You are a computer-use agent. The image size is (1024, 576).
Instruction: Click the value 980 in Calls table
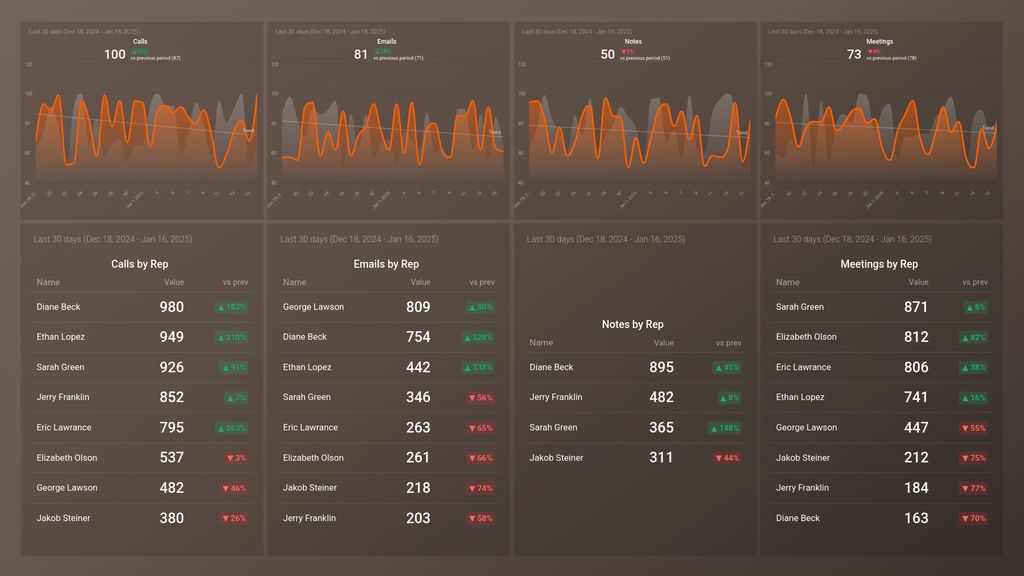tap(172, 307)
